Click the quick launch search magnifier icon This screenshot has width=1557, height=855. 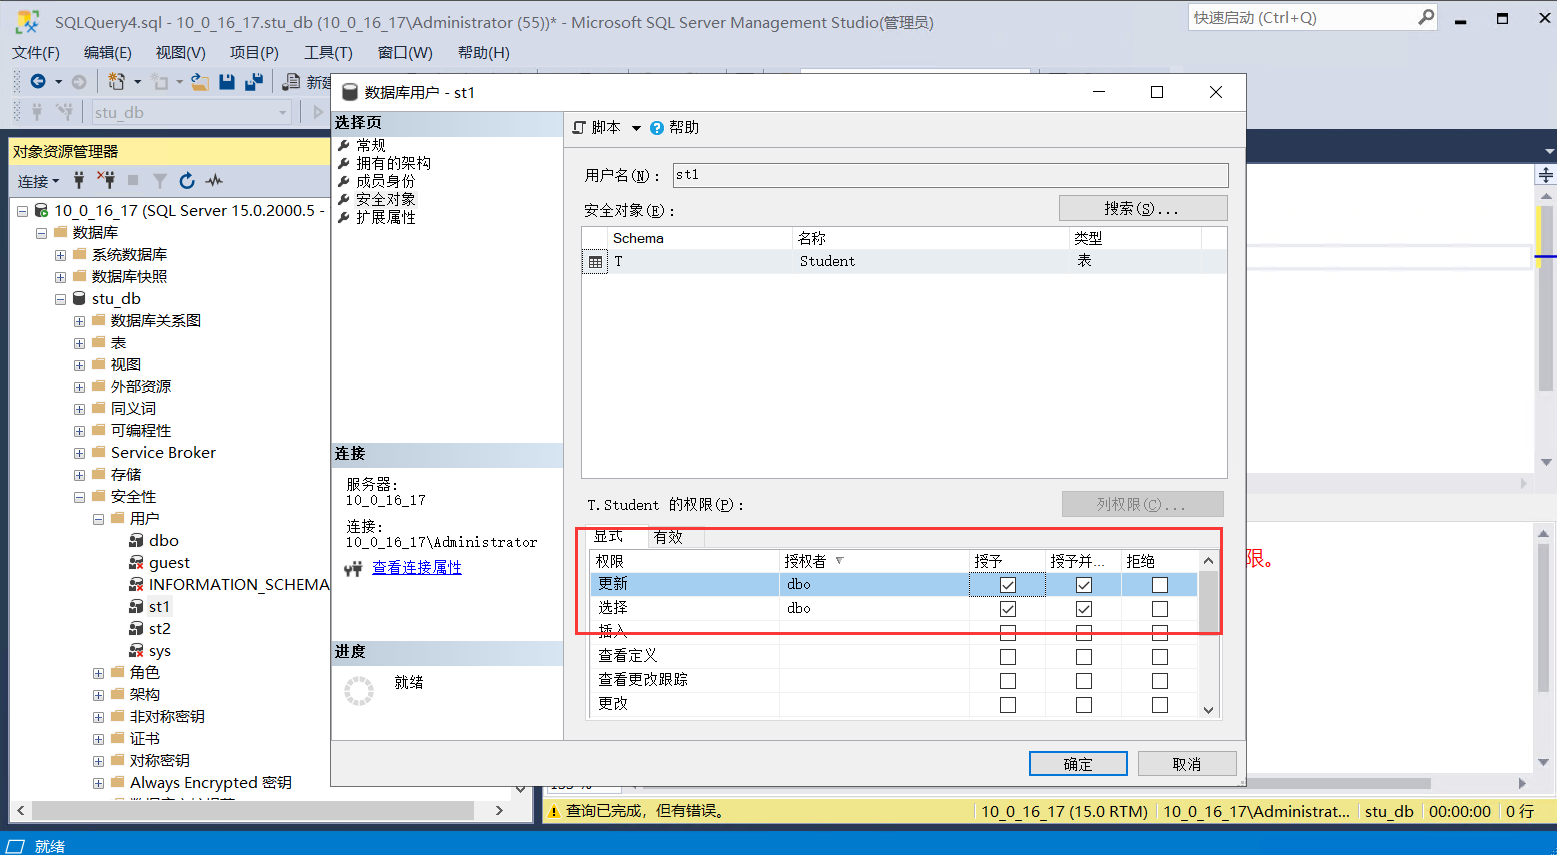1426,17
